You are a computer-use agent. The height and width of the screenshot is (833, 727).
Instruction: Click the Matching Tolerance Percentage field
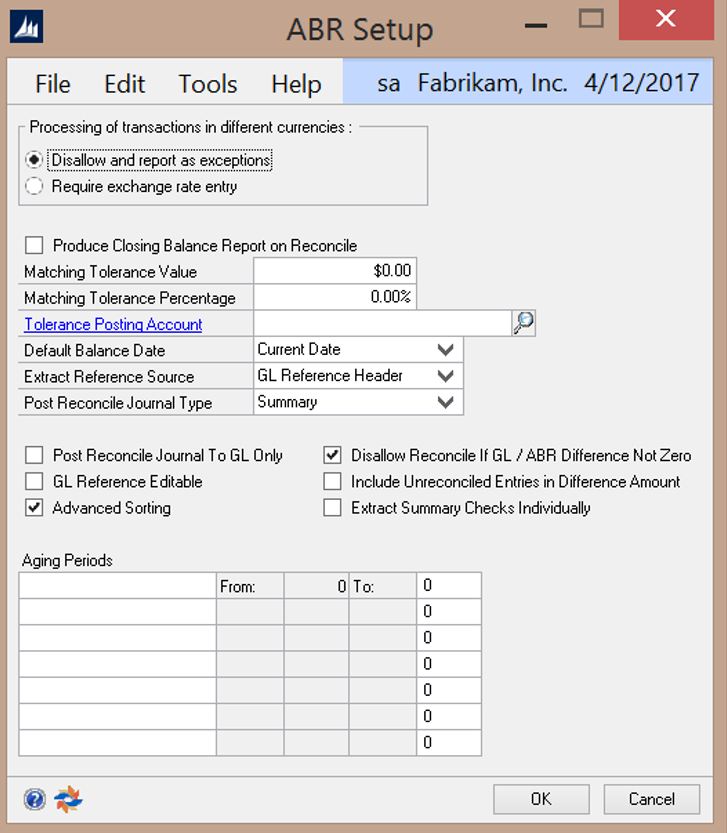click(334, 298)
